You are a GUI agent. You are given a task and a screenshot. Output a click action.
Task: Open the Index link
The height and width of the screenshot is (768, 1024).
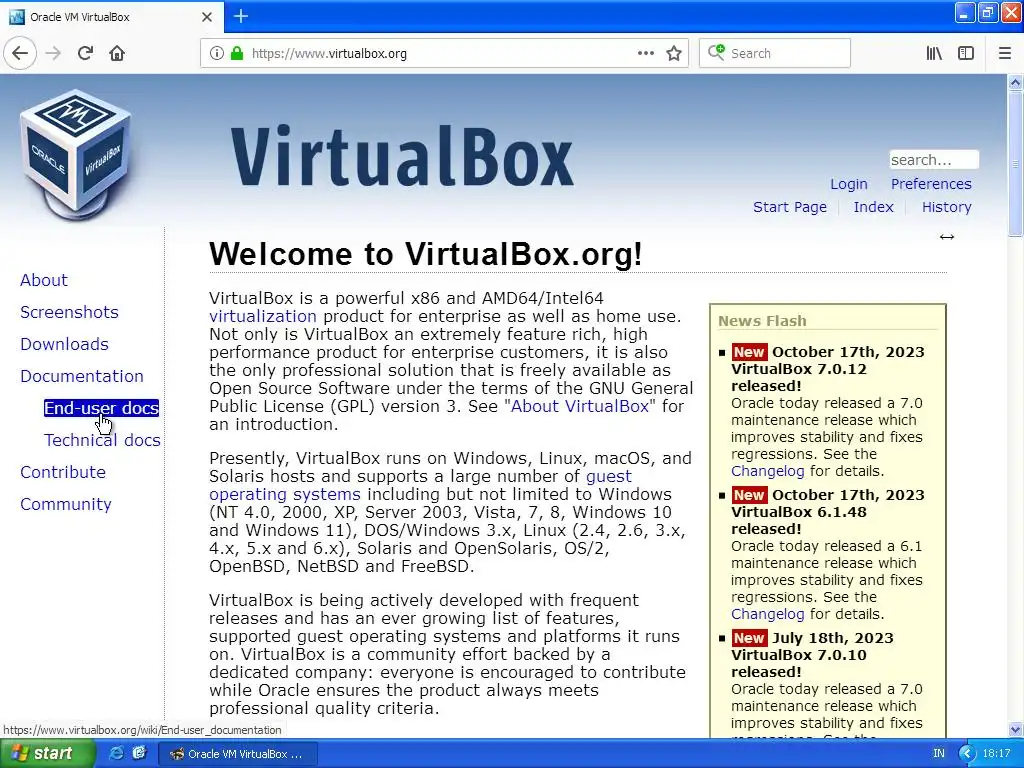pos(873,207)
